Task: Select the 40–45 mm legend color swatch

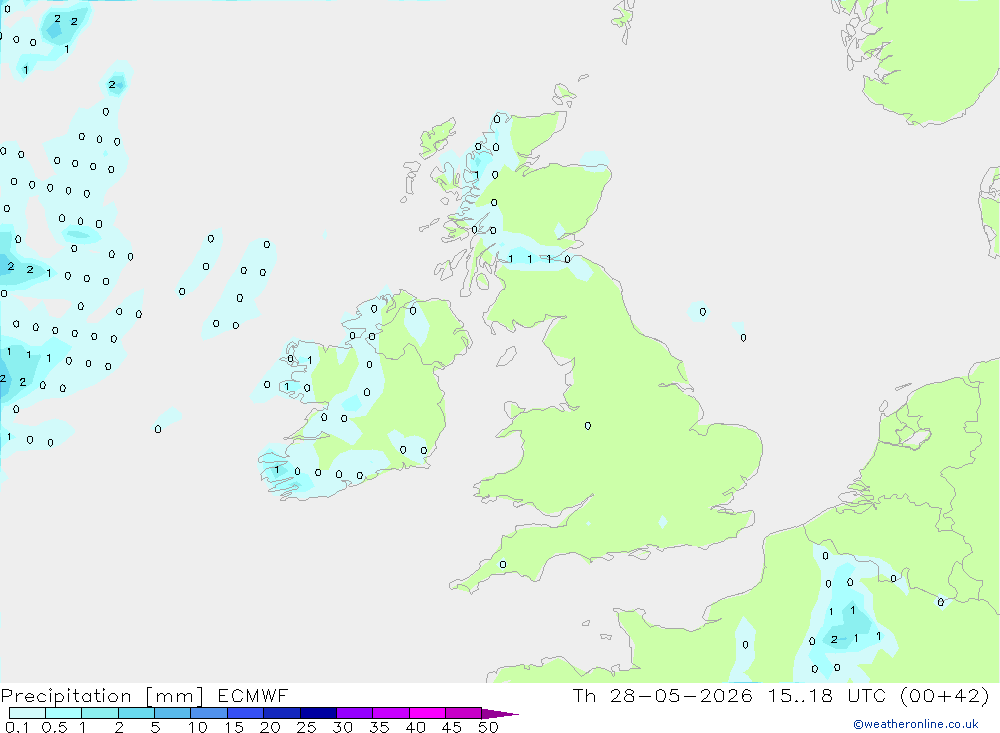Action: pyautogui.click(x=427, y=713)
